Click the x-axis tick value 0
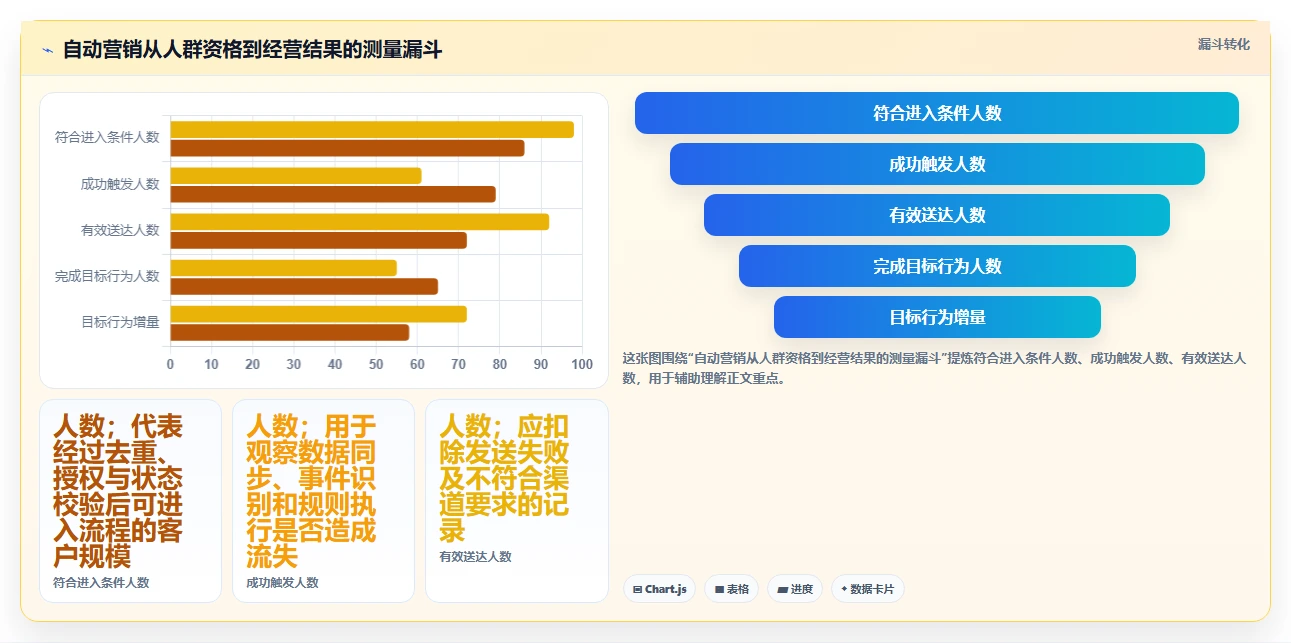Viewport: 1291px width, 643px height. pyautogui.click(x=170, y=364)
